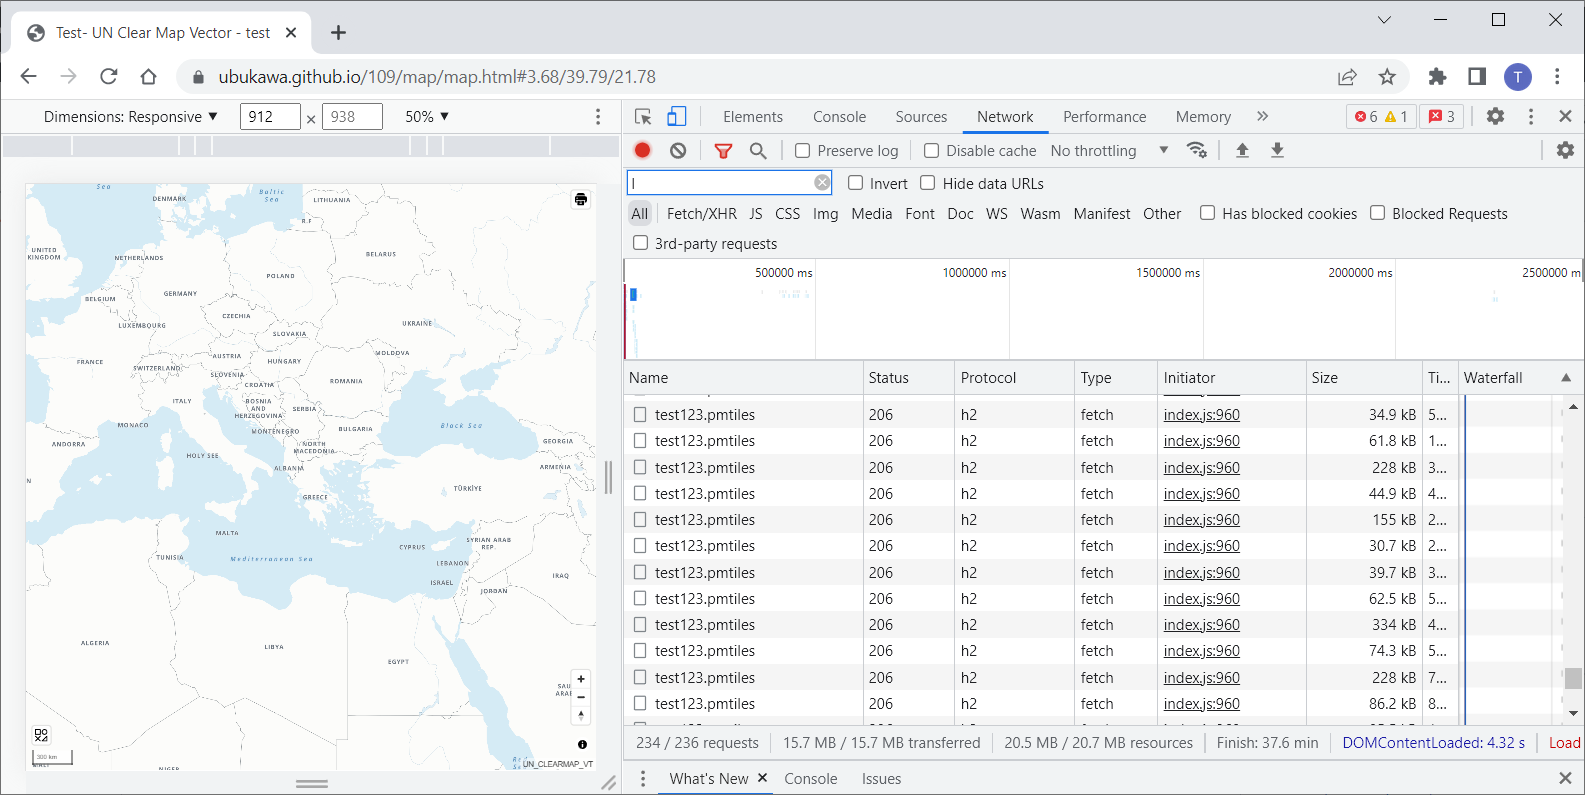Viewport: 1585px width, 795px height.
Task: Click the export HAR download arrow
Action: coord(1277,150)
